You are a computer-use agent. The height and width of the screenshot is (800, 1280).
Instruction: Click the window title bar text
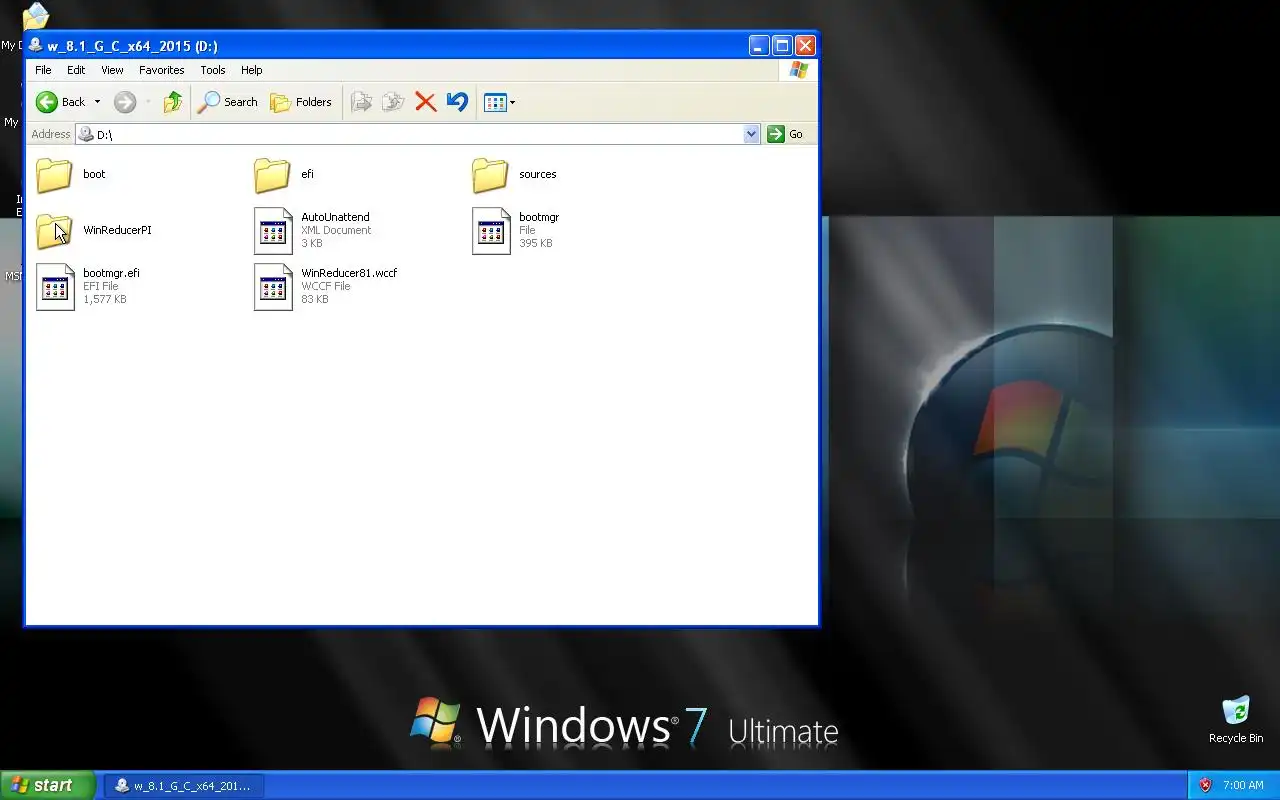pyautogui.click(x=132, y=46)
